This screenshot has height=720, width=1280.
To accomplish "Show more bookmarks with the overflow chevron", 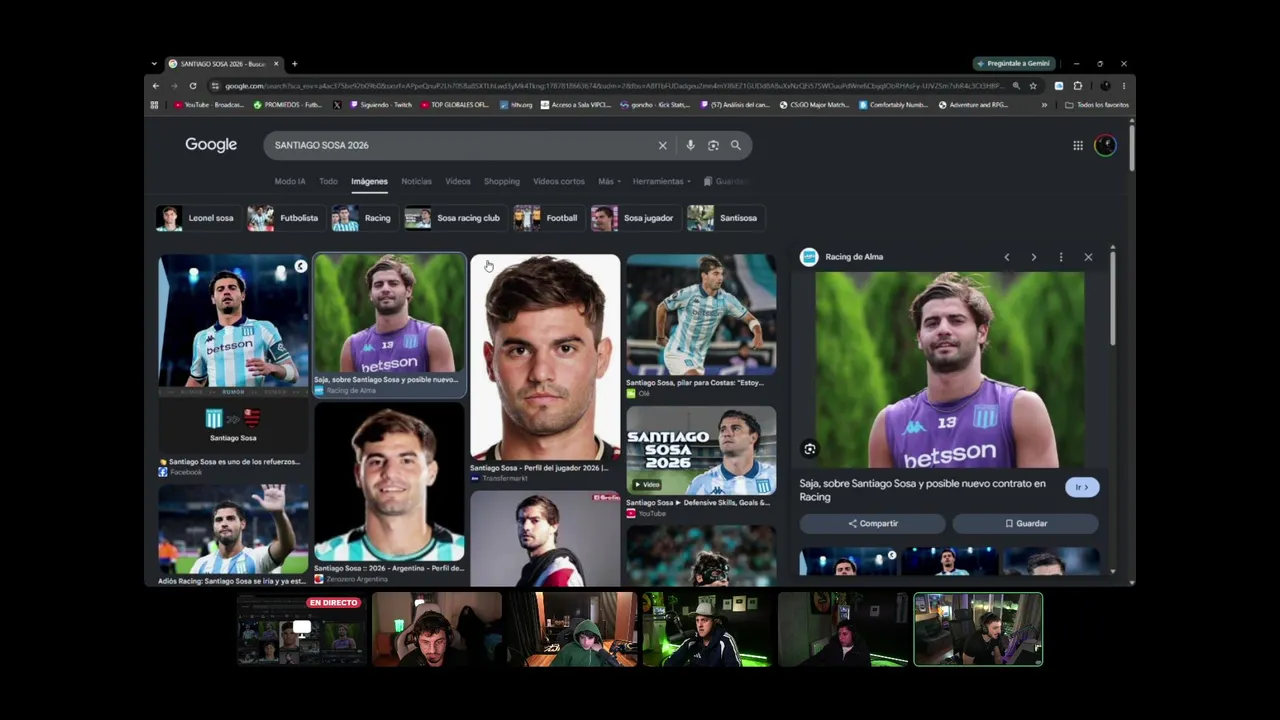I will [x=1044, y=105].
